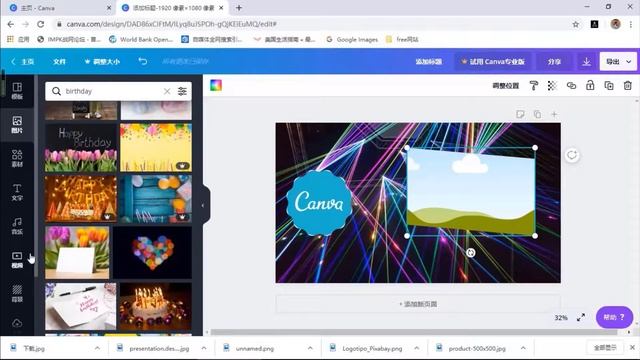
Task: Click the Try Canva Pro button
Action: pos(493,62)
